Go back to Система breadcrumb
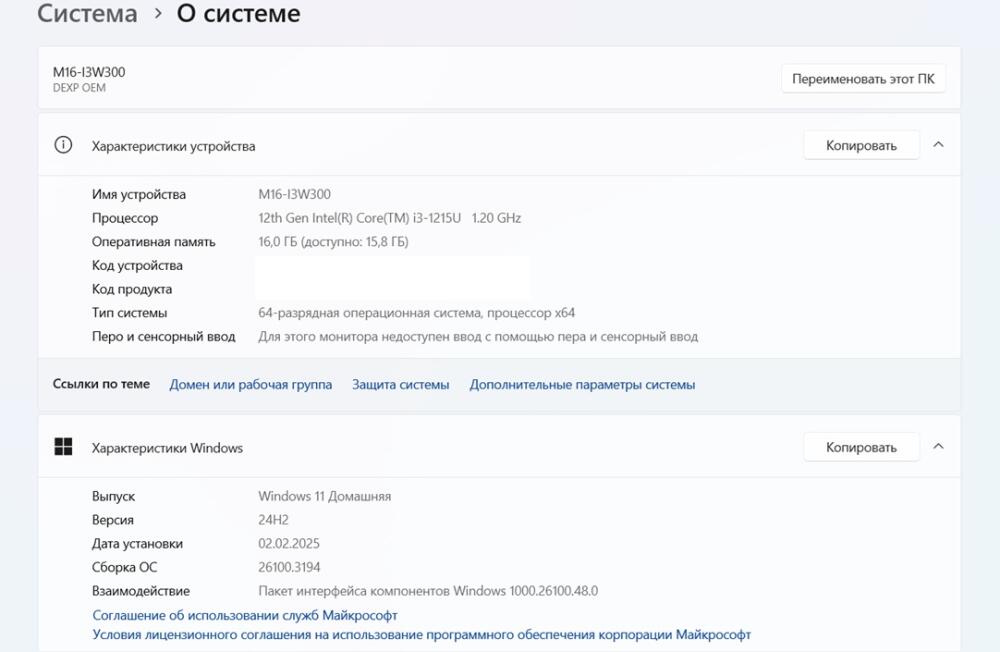 point(87,13)
